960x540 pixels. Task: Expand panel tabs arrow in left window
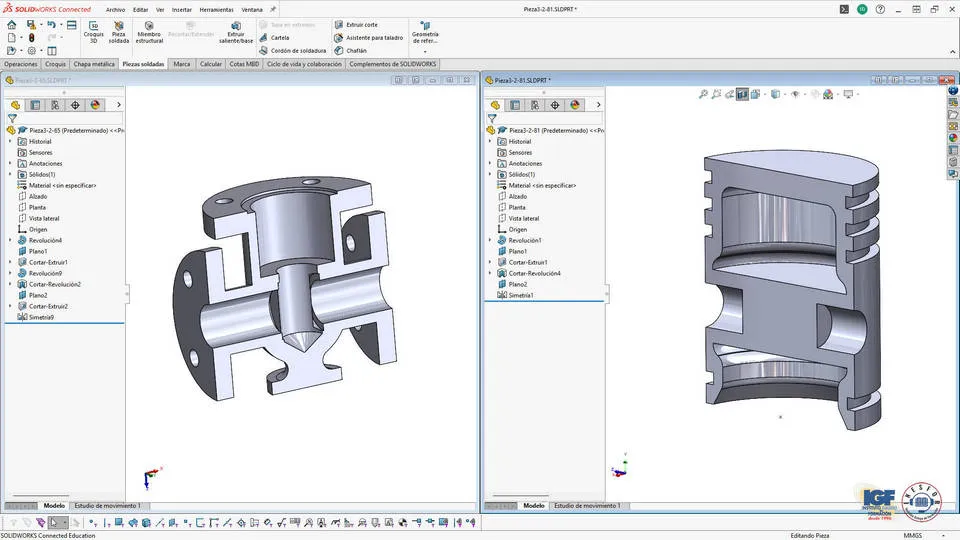(119, 105)
